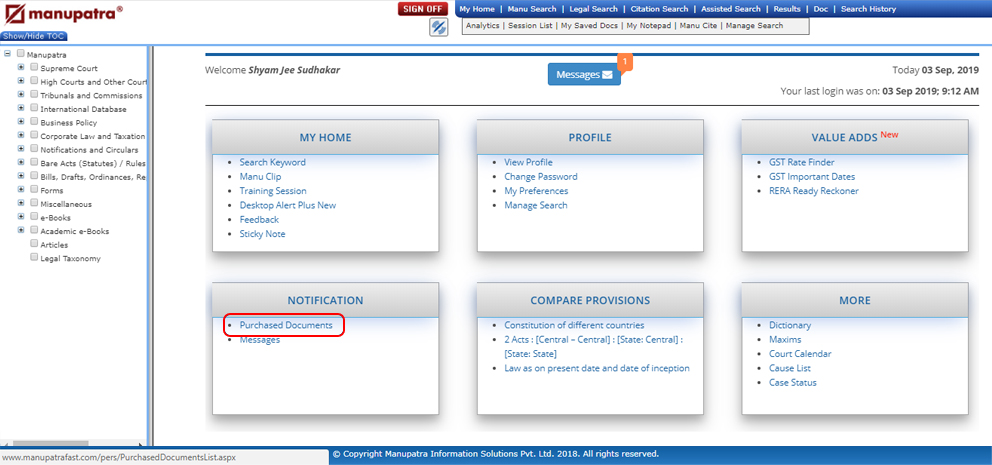Click the orange notification badge on Messages
The height and width of the screenshot is (465, 992).
coord(625,62)
